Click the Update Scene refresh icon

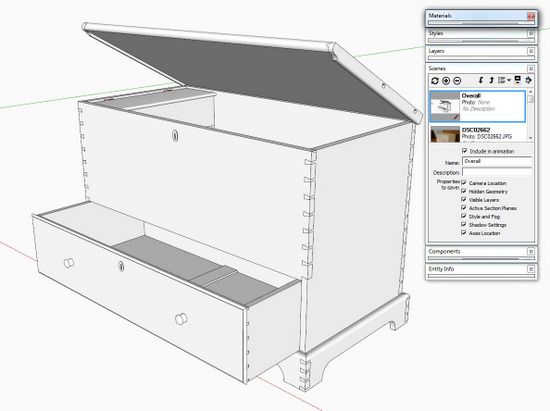point(435,81)
